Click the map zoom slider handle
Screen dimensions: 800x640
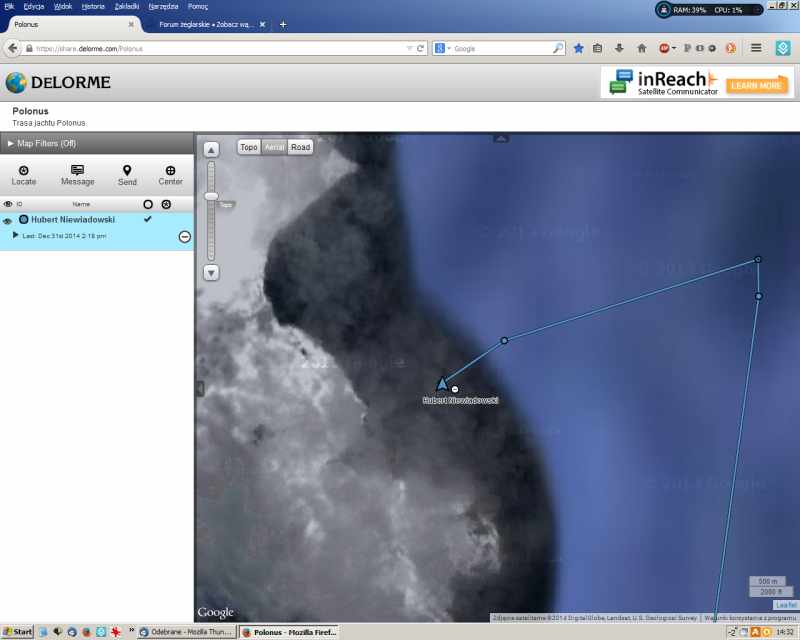[211, 196]
